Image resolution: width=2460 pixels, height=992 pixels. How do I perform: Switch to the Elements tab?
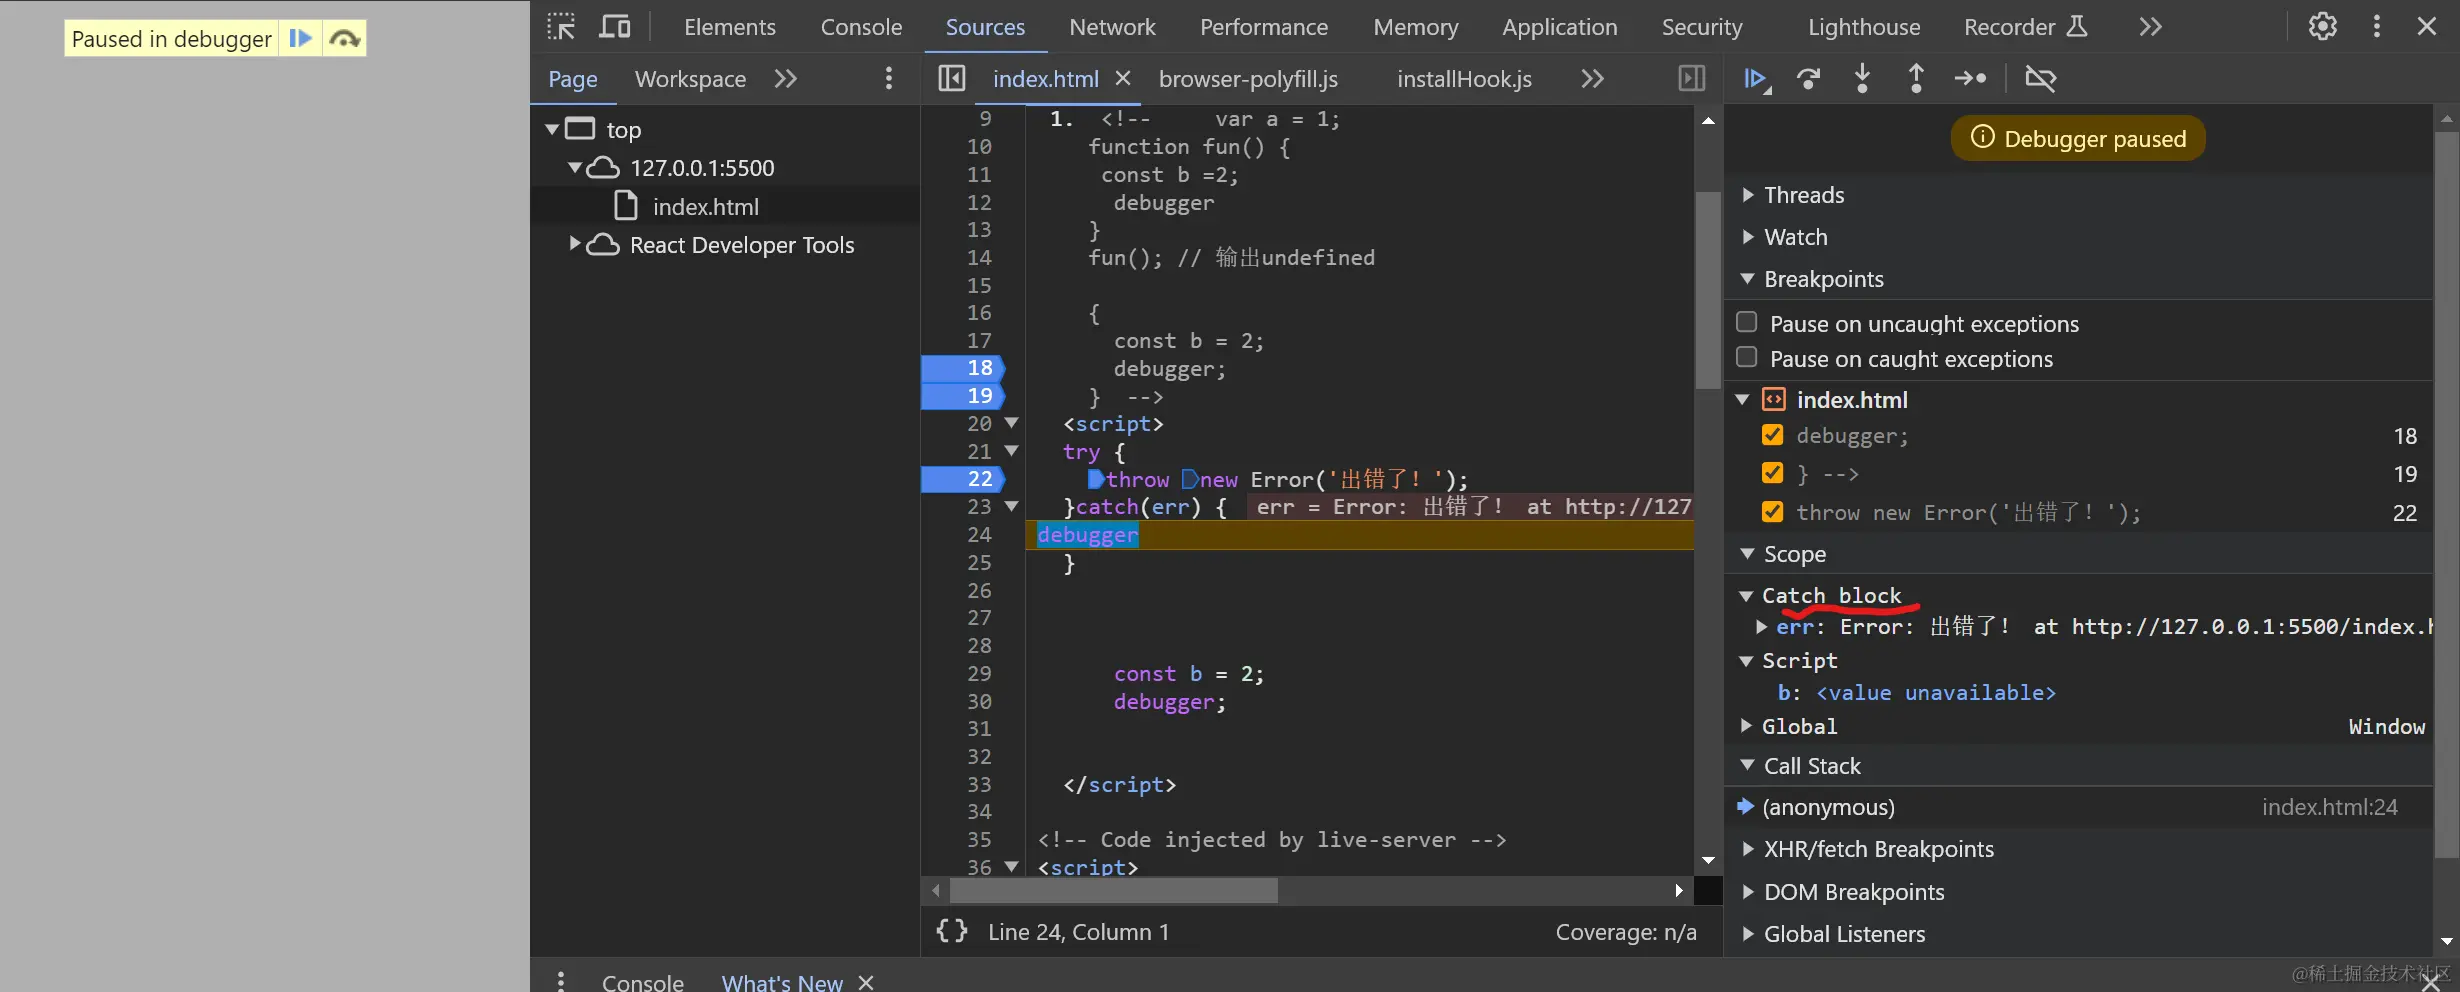point(729,27)
